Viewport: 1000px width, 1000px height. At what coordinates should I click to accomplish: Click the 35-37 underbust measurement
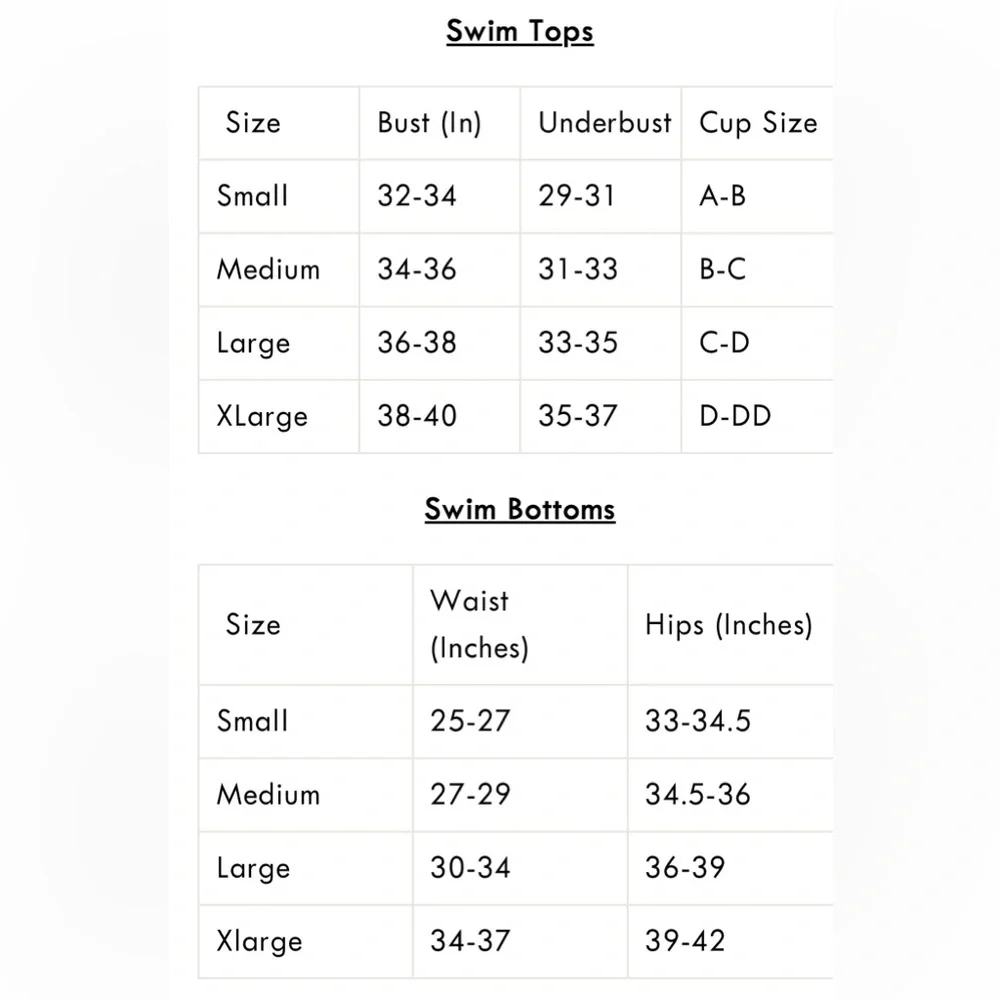pyautogui.click(x=577, y=416)
